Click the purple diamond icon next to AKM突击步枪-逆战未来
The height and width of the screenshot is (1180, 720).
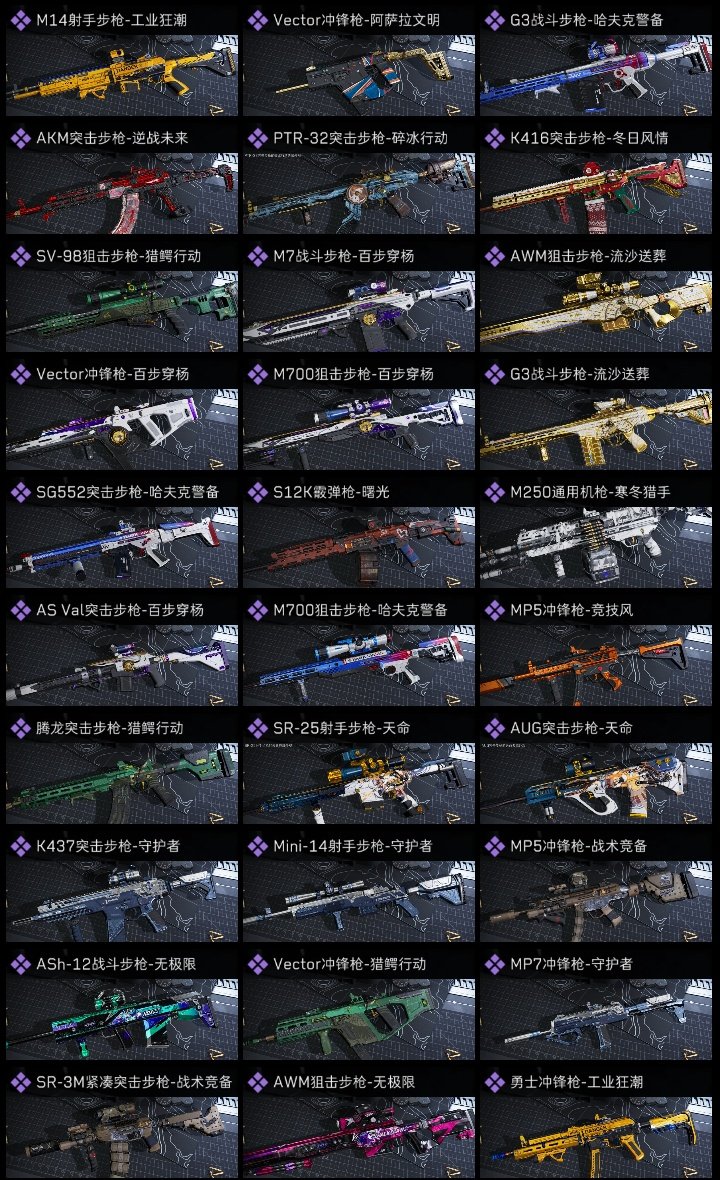click(x=20, y=138)
